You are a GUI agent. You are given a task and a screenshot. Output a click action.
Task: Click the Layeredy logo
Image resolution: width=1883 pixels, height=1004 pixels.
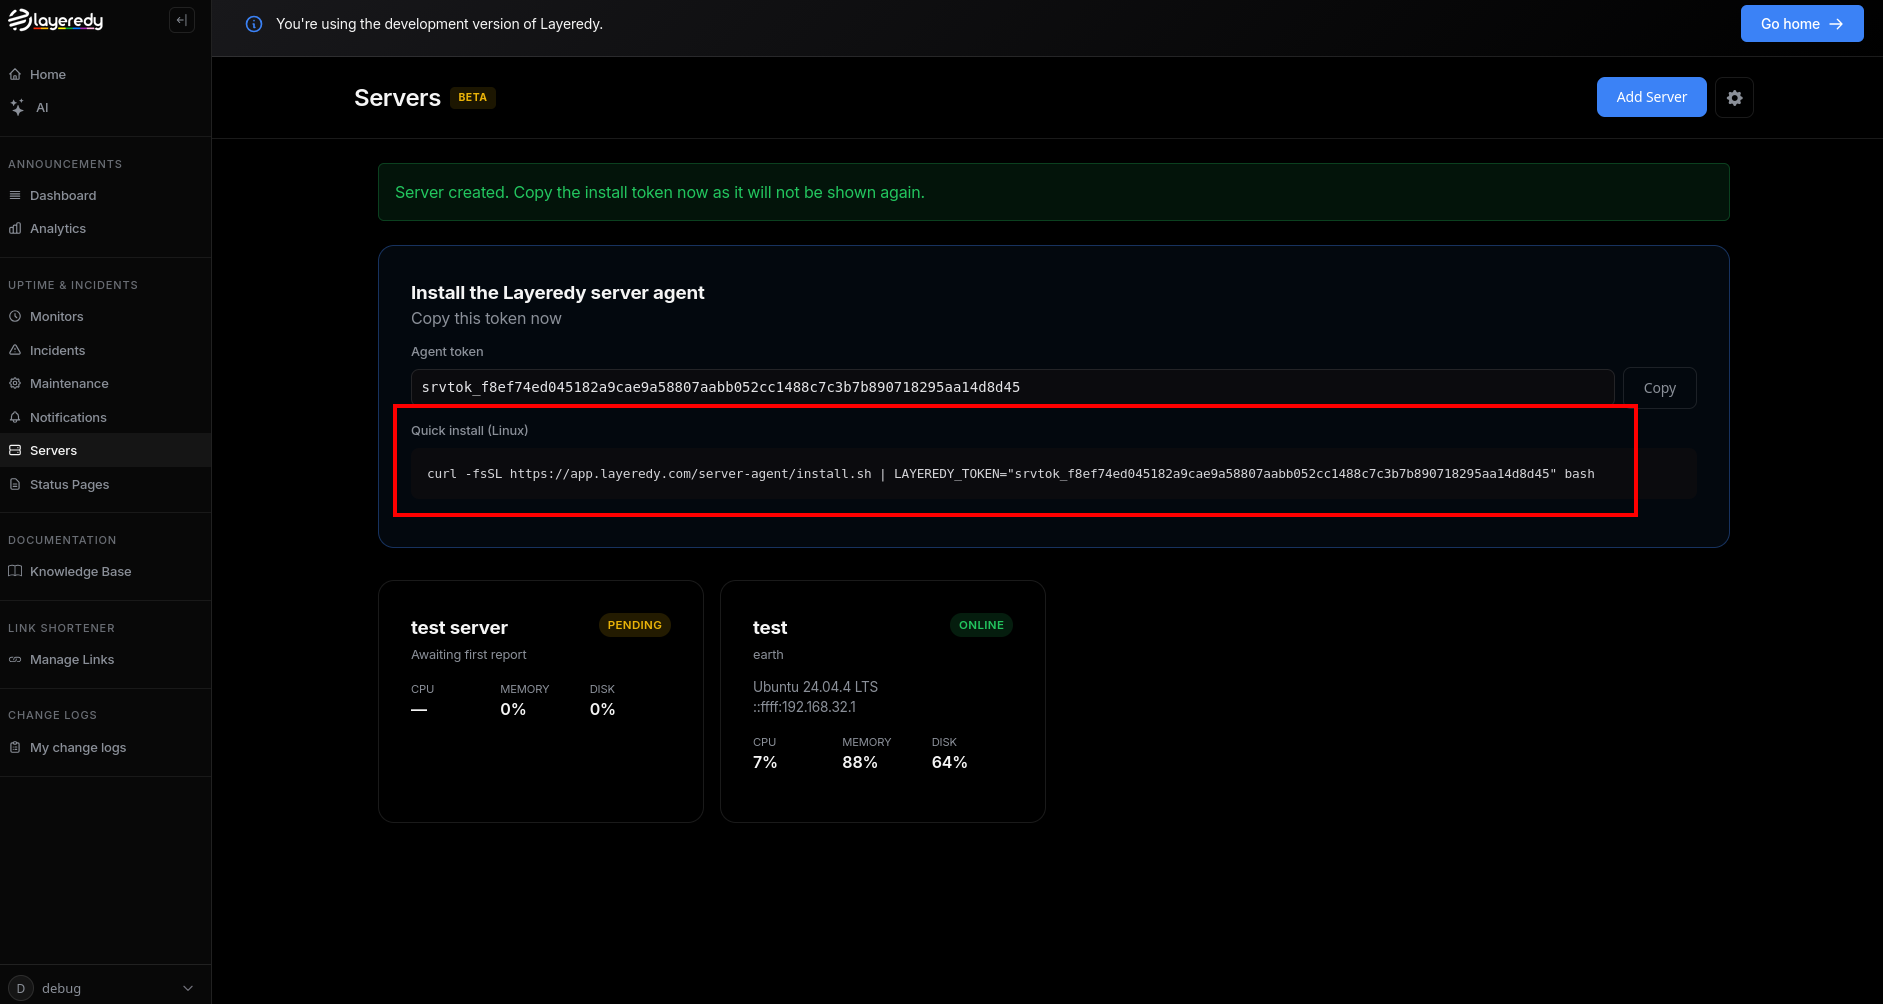coord(56,20)
